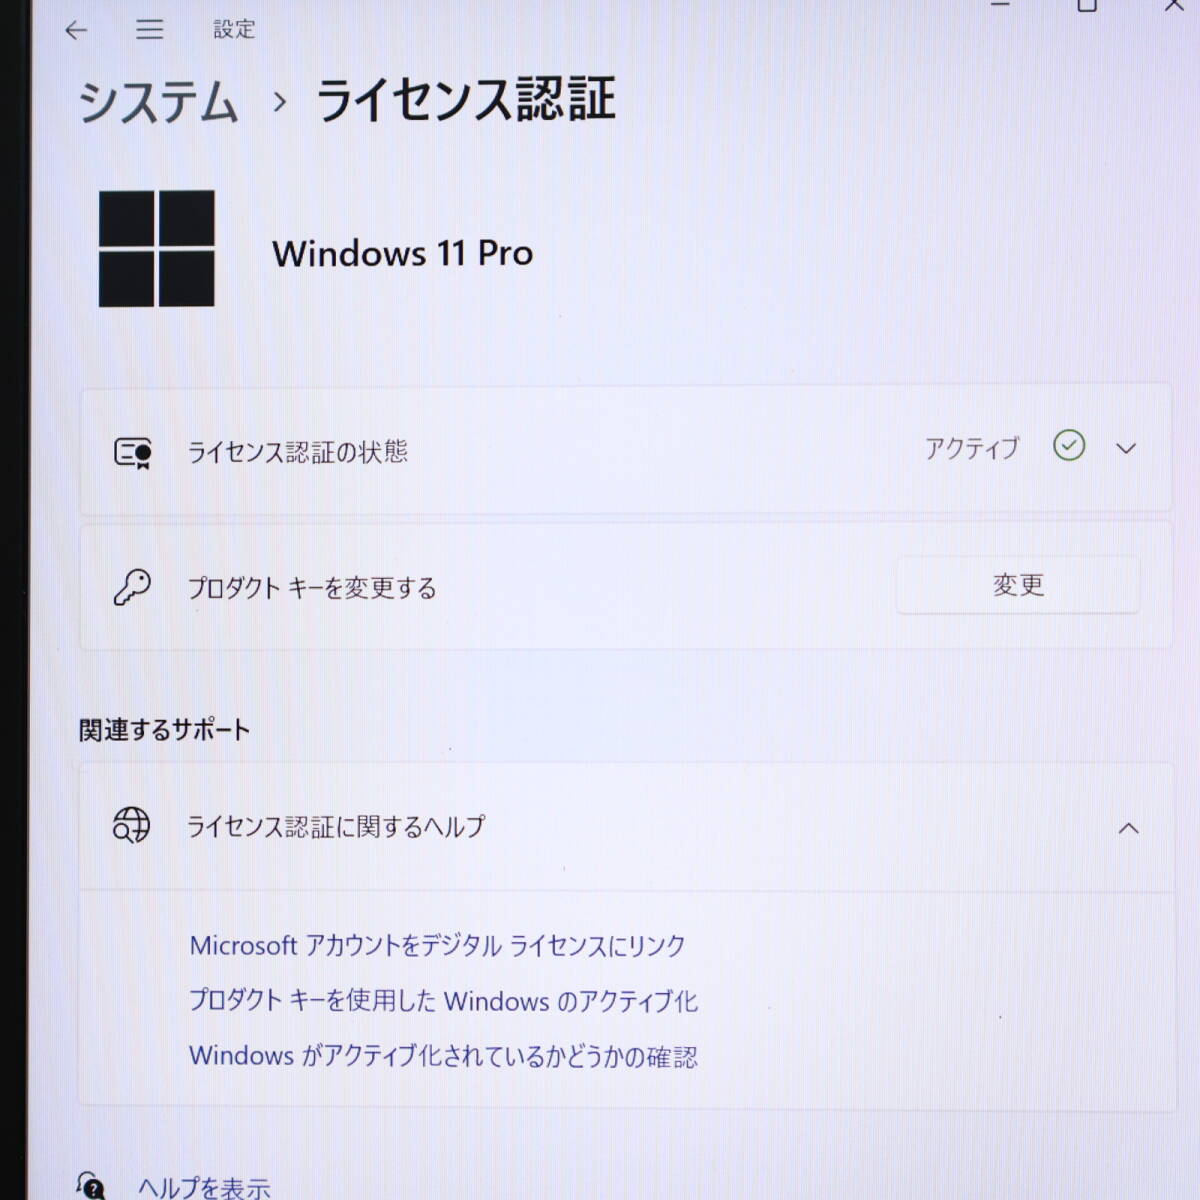This screenshot has width=1200, height=1200.
Task: Expand the ライセンス認証の状態 chevron
Action: [1126, 449]
